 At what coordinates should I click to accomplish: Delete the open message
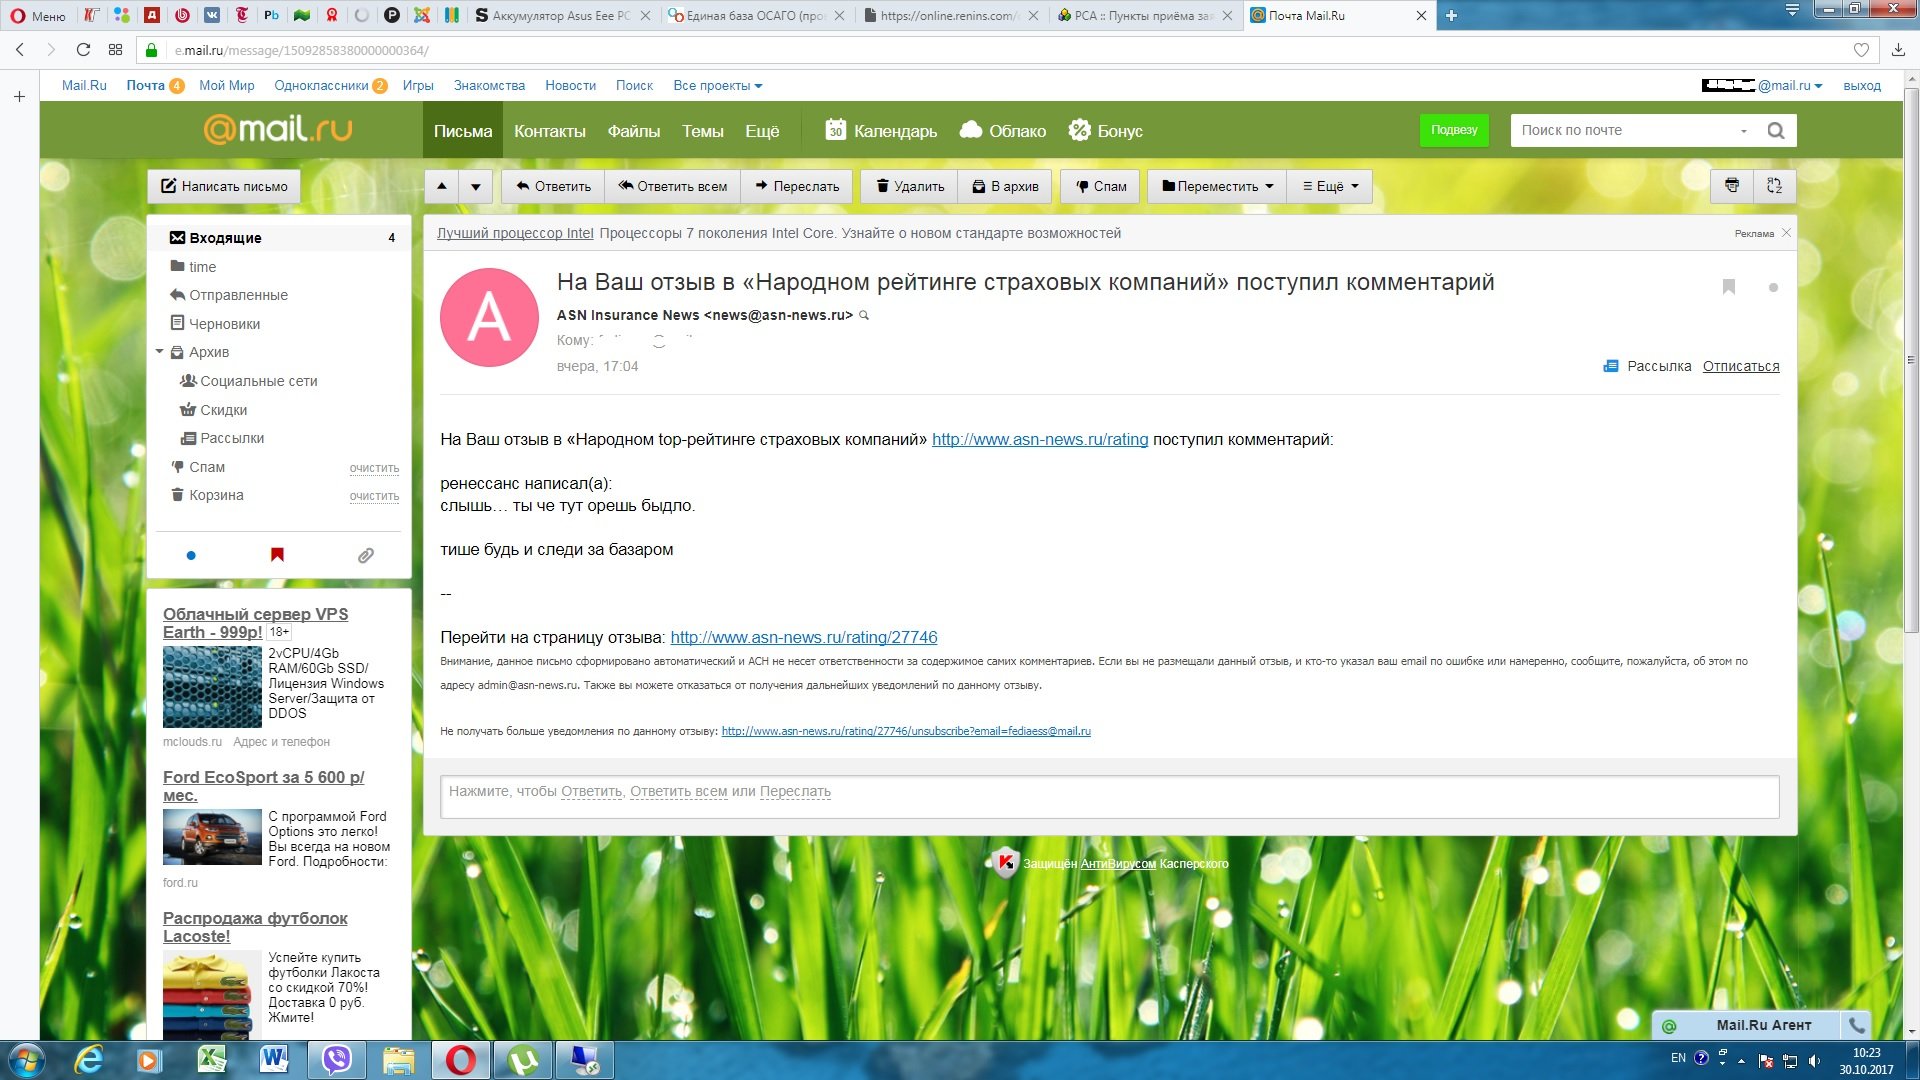pos(909,186)
